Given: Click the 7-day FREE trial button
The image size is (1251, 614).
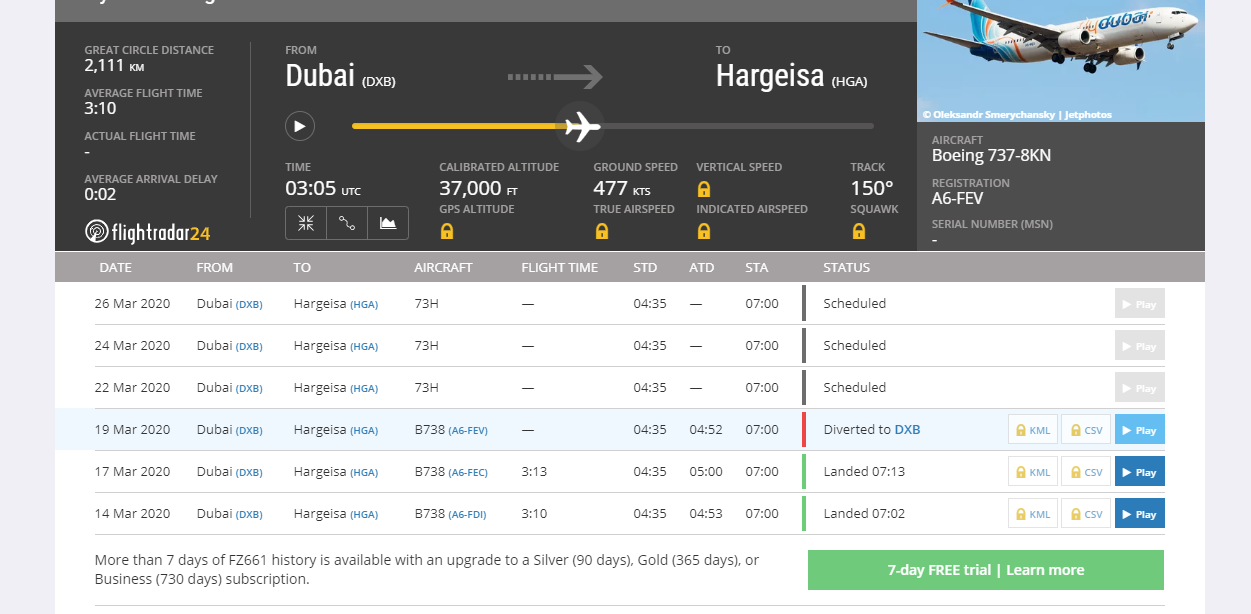Looking at the screenshot, I should (x=986, y=570).
